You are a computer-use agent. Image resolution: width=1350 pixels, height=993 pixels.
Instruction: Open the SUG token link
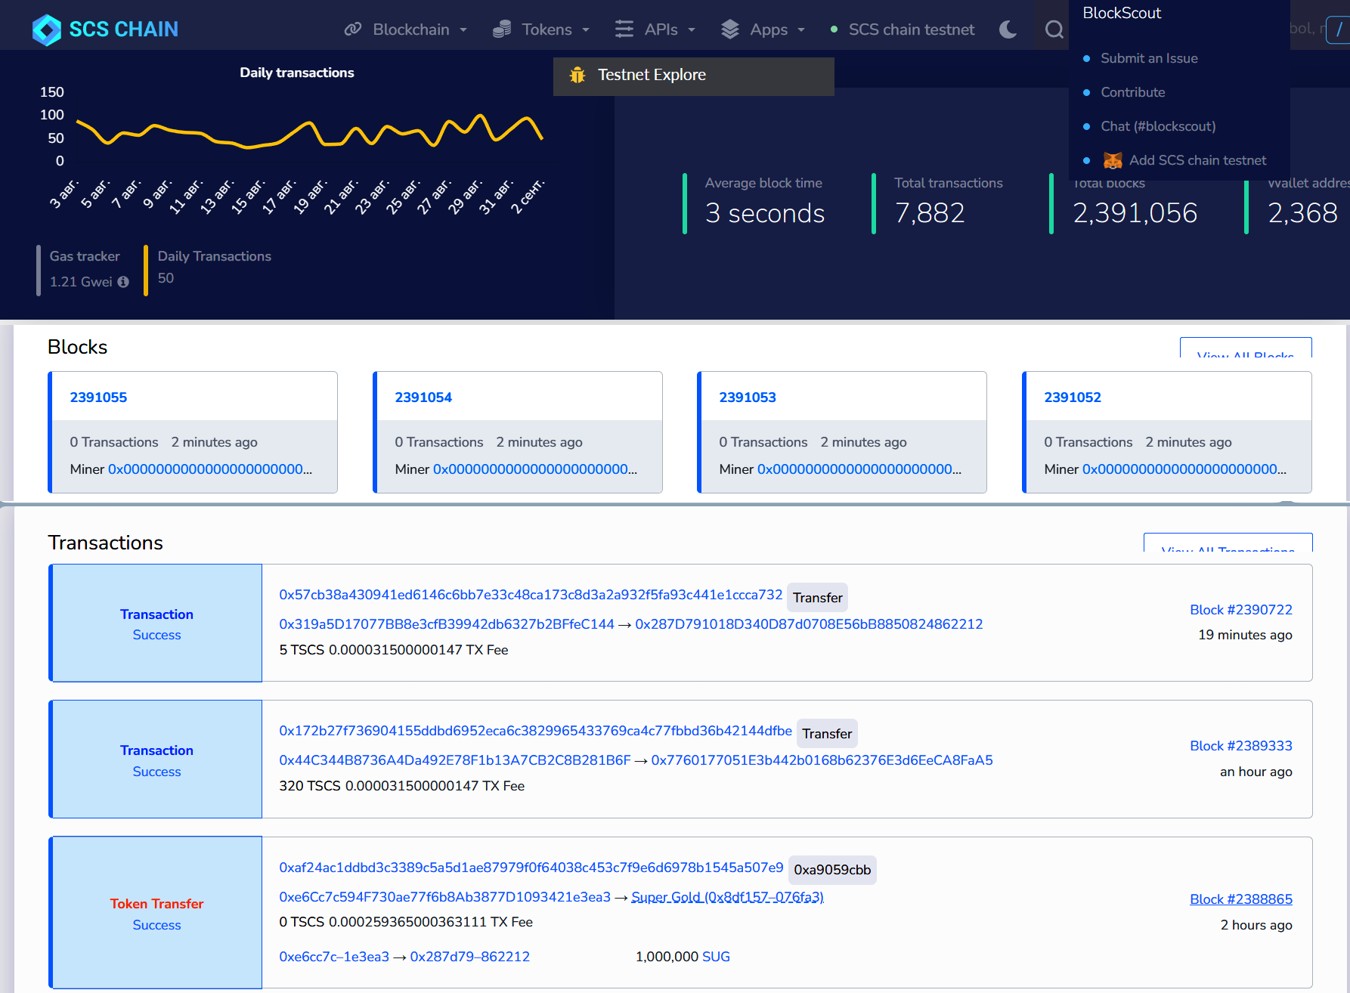pos(716,957)
